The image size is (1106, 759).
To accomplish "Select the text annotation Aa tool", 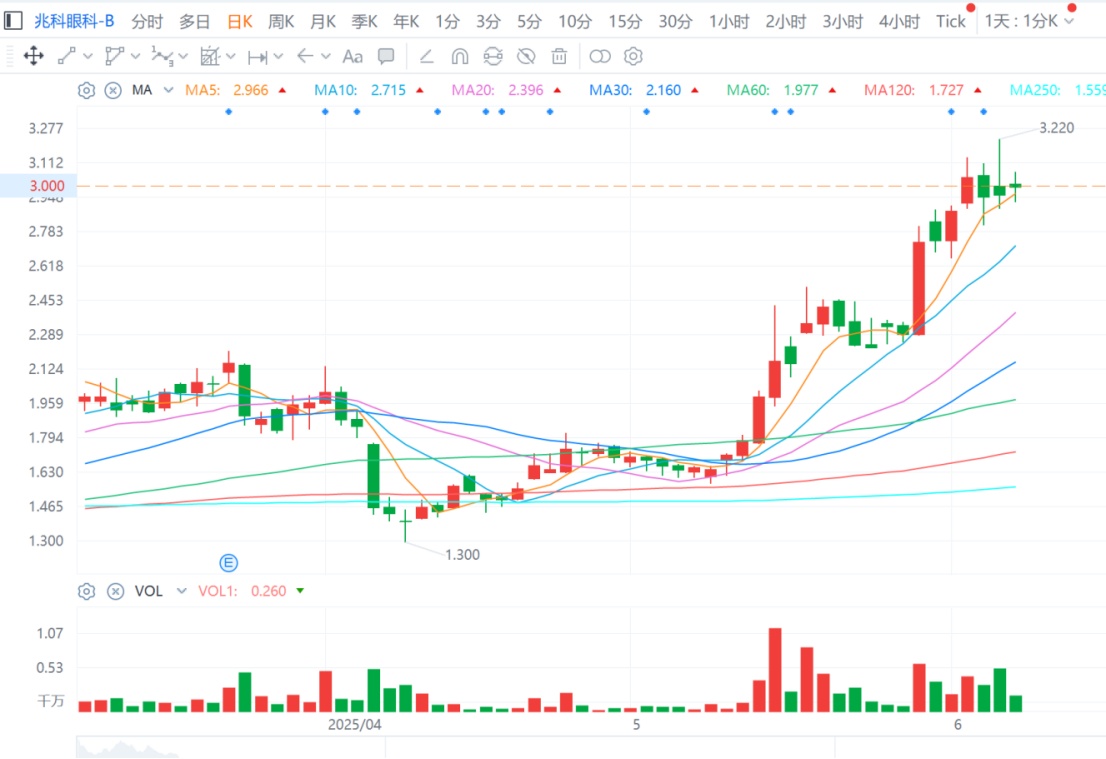I will (x=352, y=56).
